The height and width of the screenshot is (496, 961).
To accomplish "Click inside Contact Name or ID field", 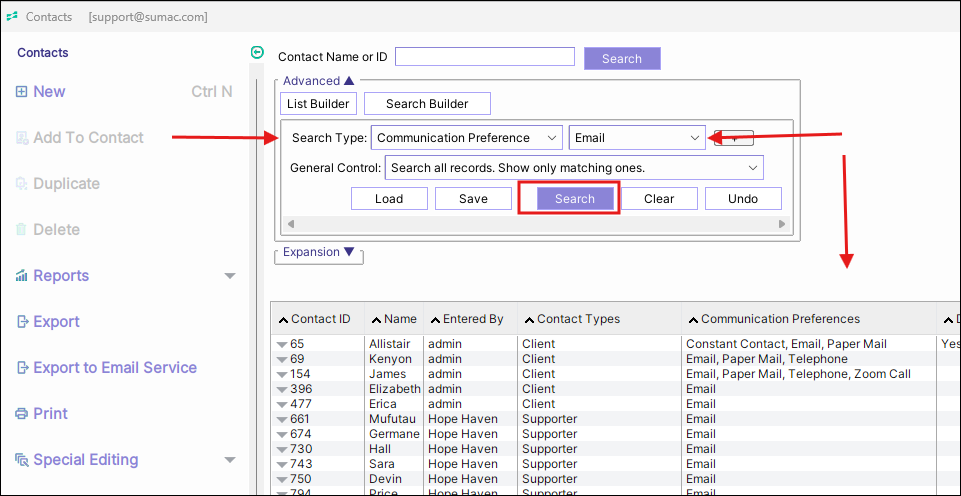I will [485, 57].
